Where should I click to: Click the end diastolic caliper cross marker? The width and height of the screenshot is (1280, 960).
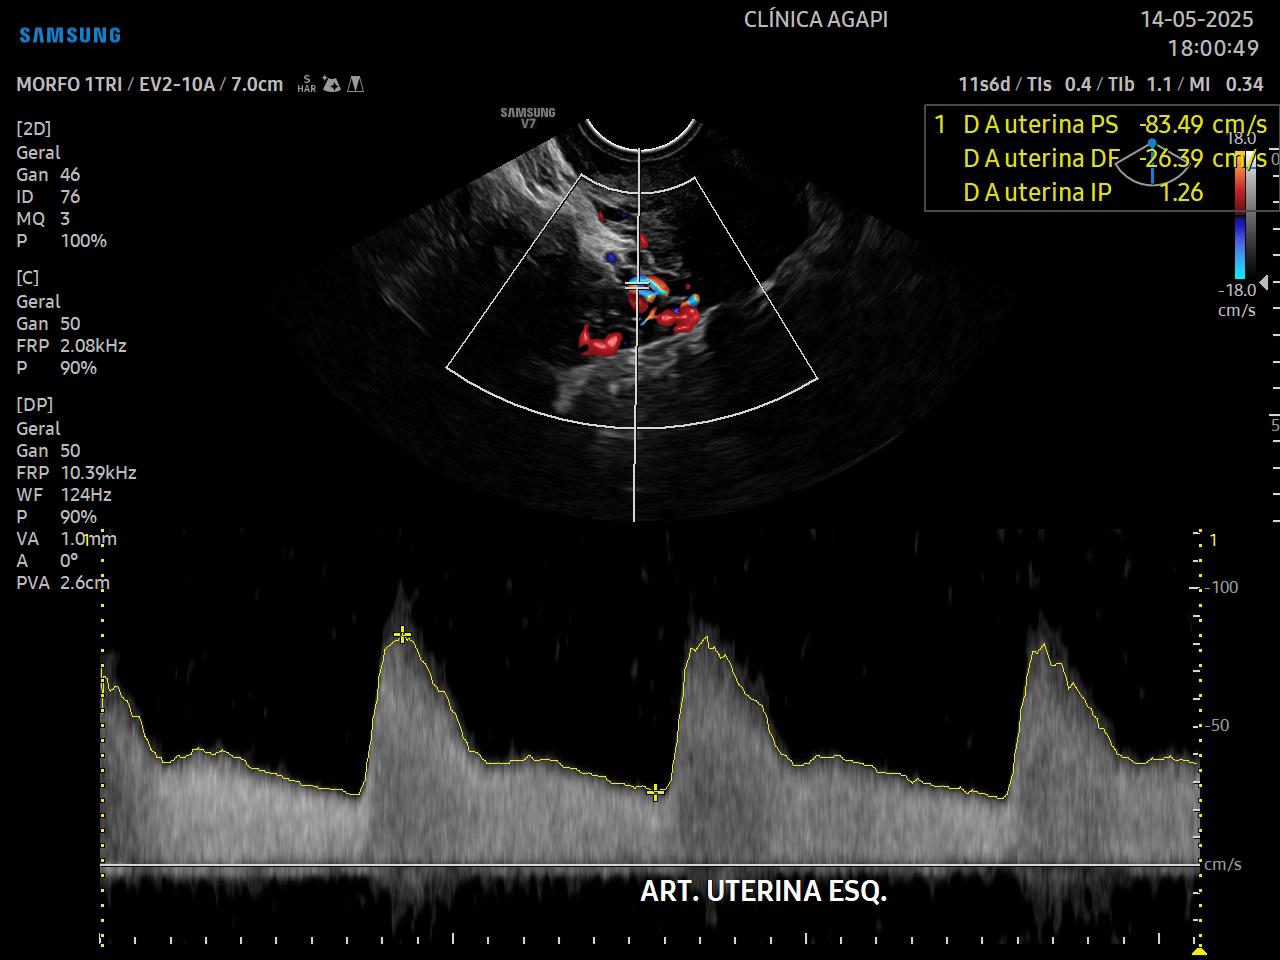coord(655,793)
